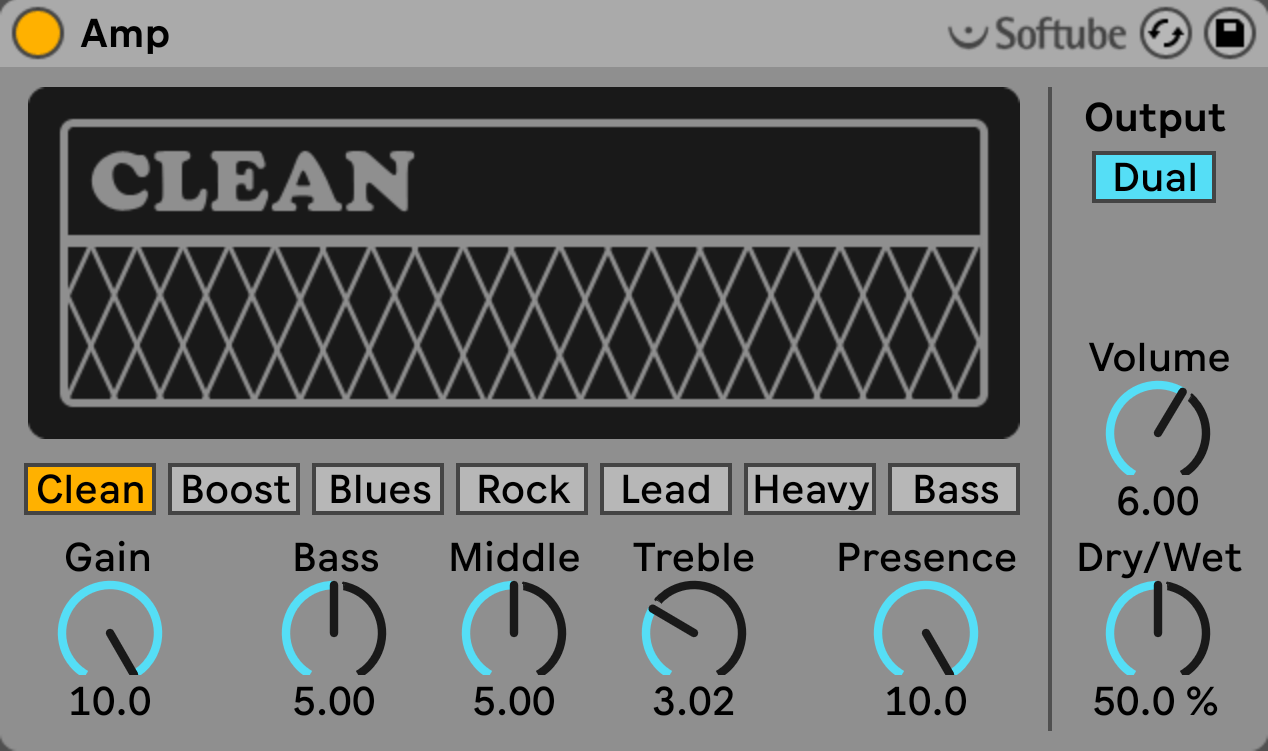
Task: Choose the Lead amp model
Action: [x=666, y=489]
